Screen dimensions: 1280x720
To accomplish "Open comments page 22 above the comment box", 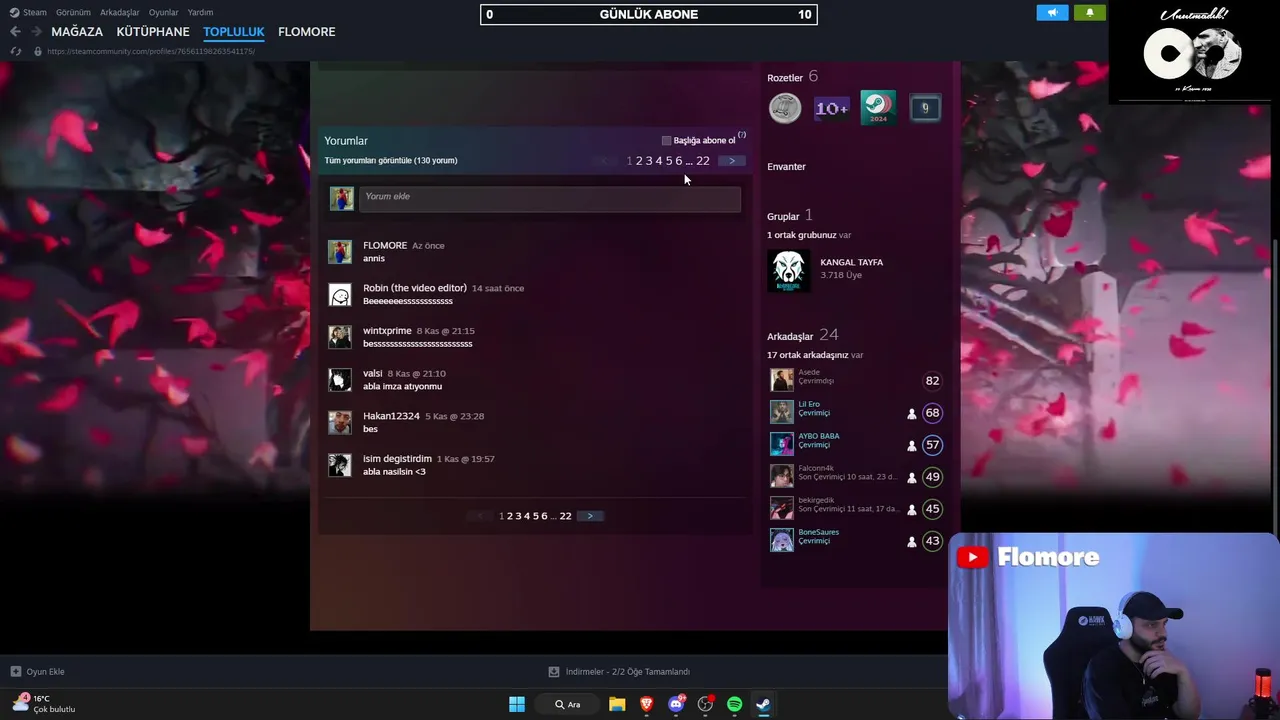I will (x=703, y=161).
